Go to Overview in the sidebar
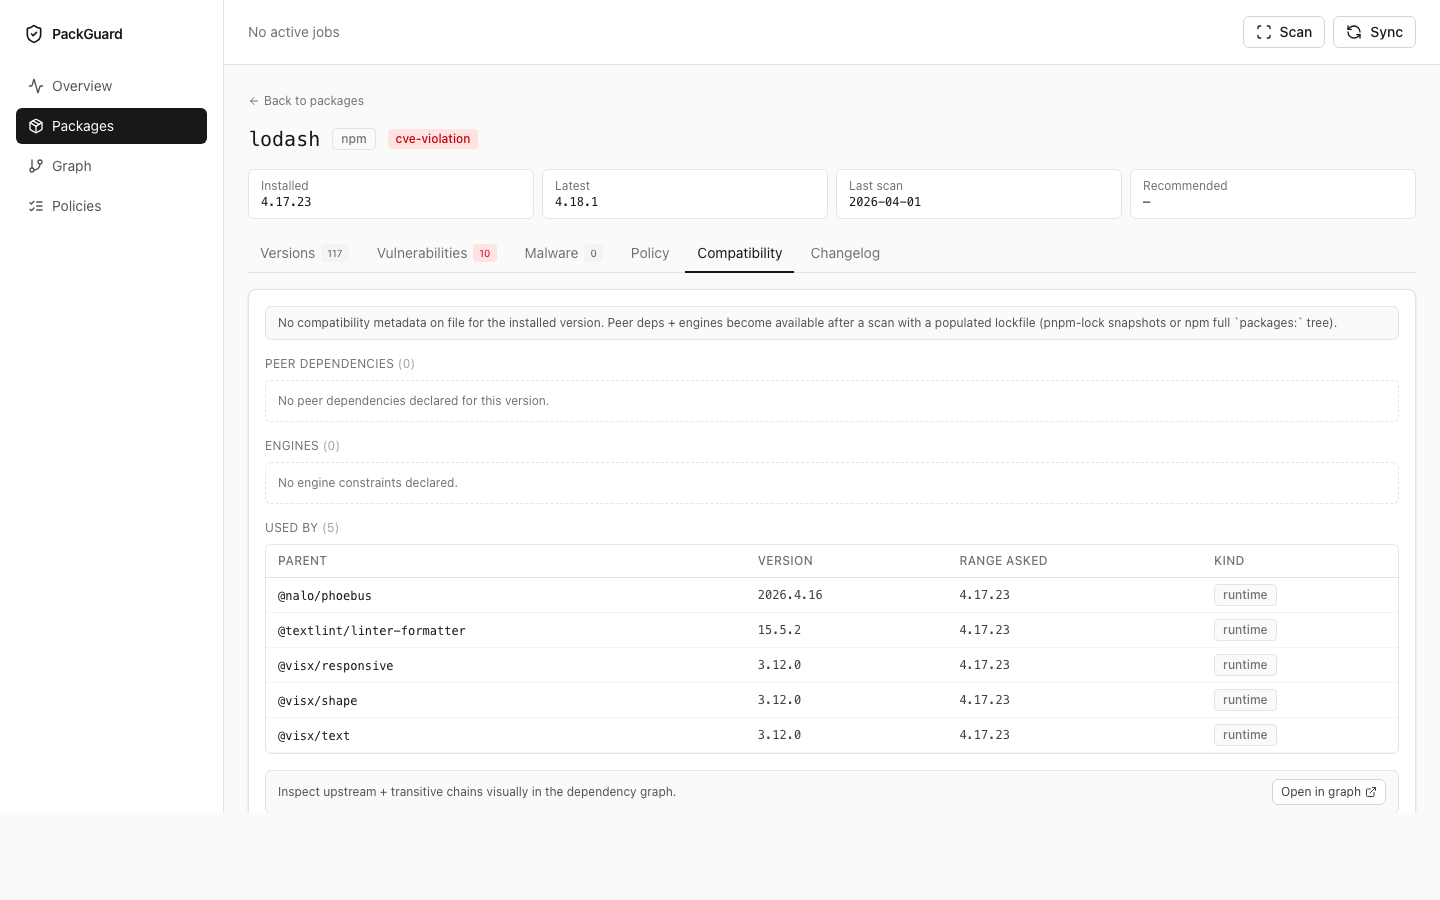Screen dimensions: 1440x900 [x=111, y=86]
